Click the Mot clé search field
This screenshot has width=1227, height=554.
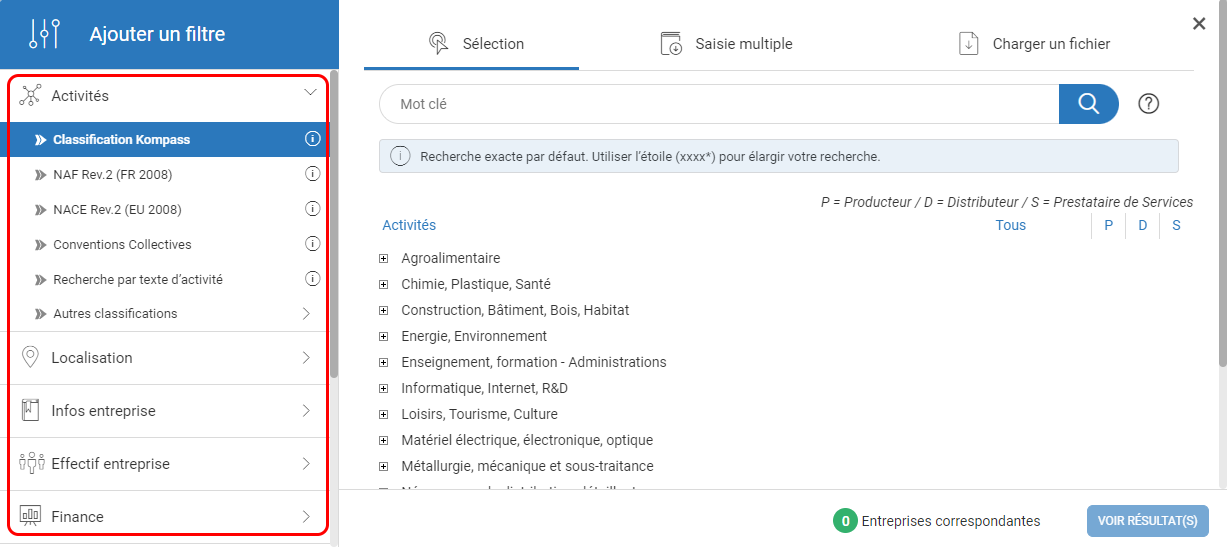pos(718,104)
